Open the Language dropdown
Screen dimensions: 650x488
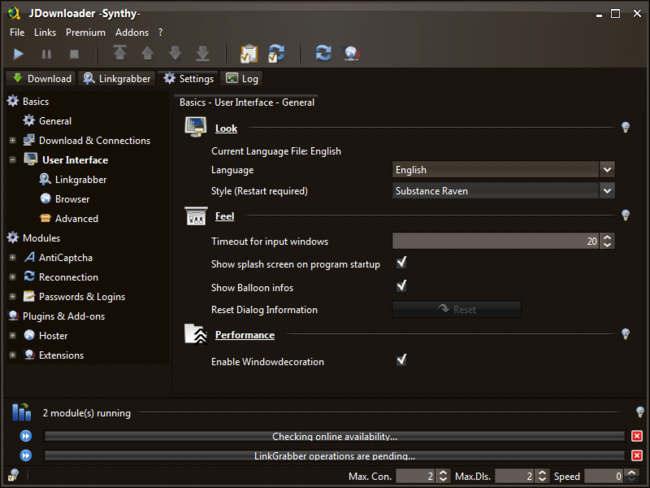[607, 170]
